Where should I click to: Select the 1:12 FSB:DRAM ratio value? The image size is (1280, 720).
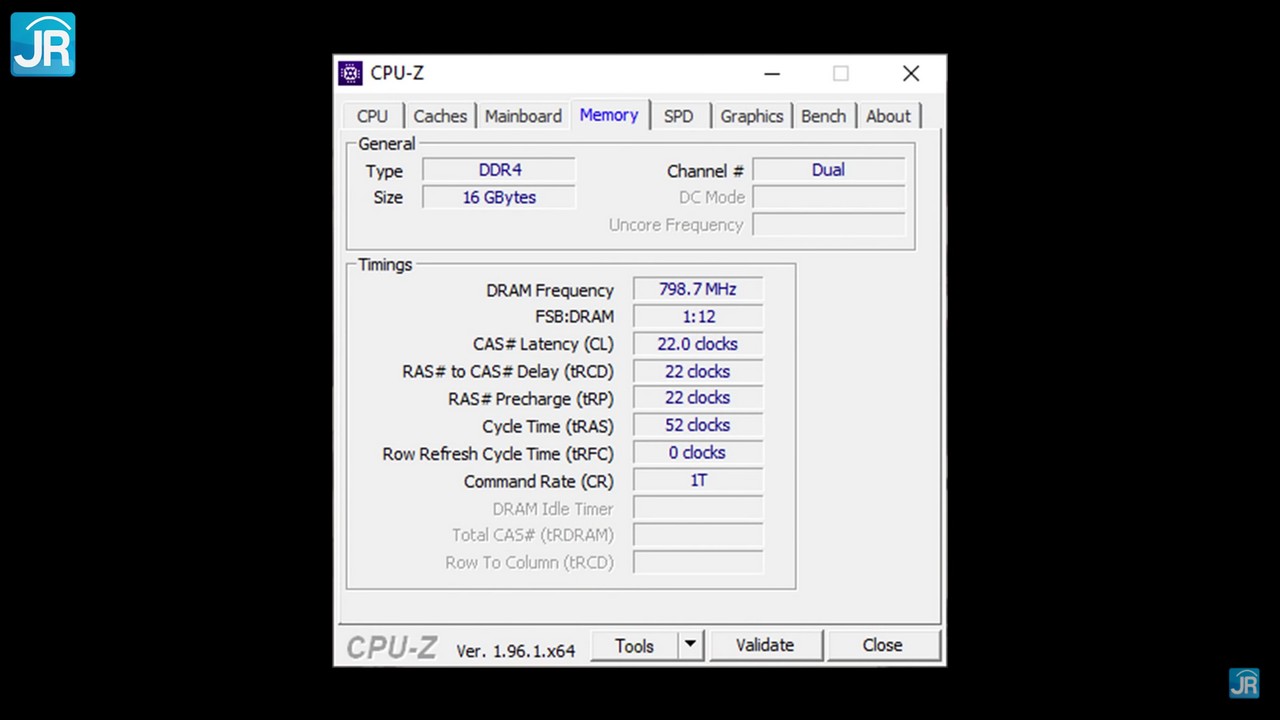pos(698,316)
